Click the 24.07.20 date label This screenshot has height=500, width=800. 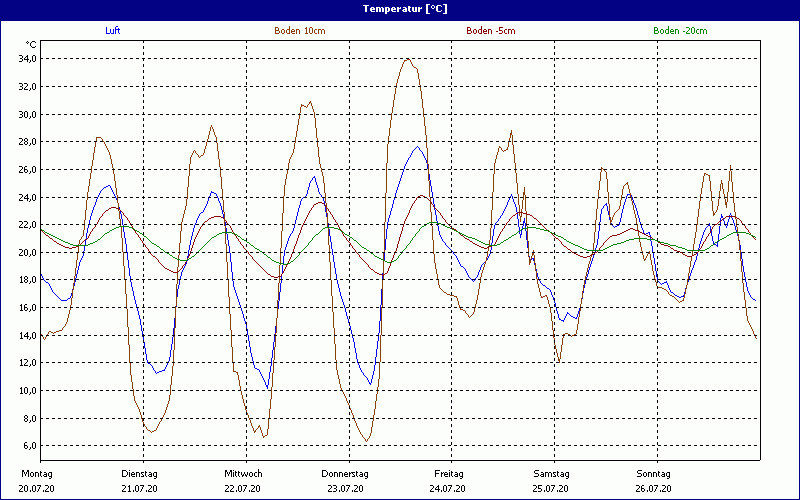point(449,489)
